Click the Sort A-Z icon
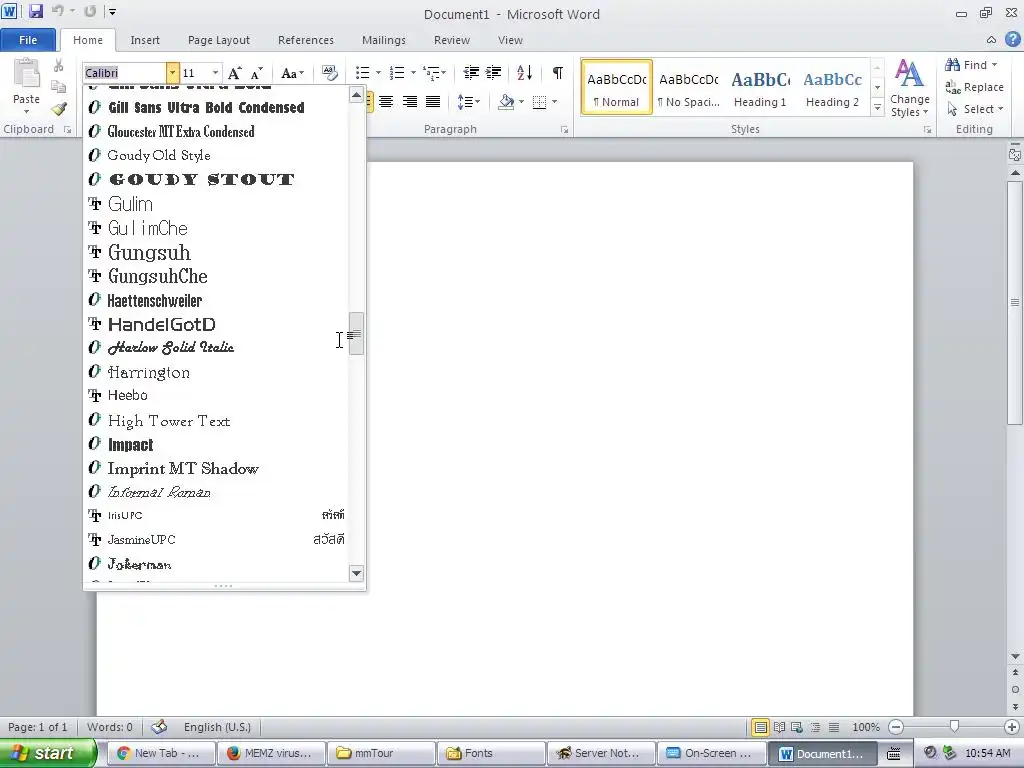The height and width of the screenshot is (768, 1024). (x=524, y=72)
